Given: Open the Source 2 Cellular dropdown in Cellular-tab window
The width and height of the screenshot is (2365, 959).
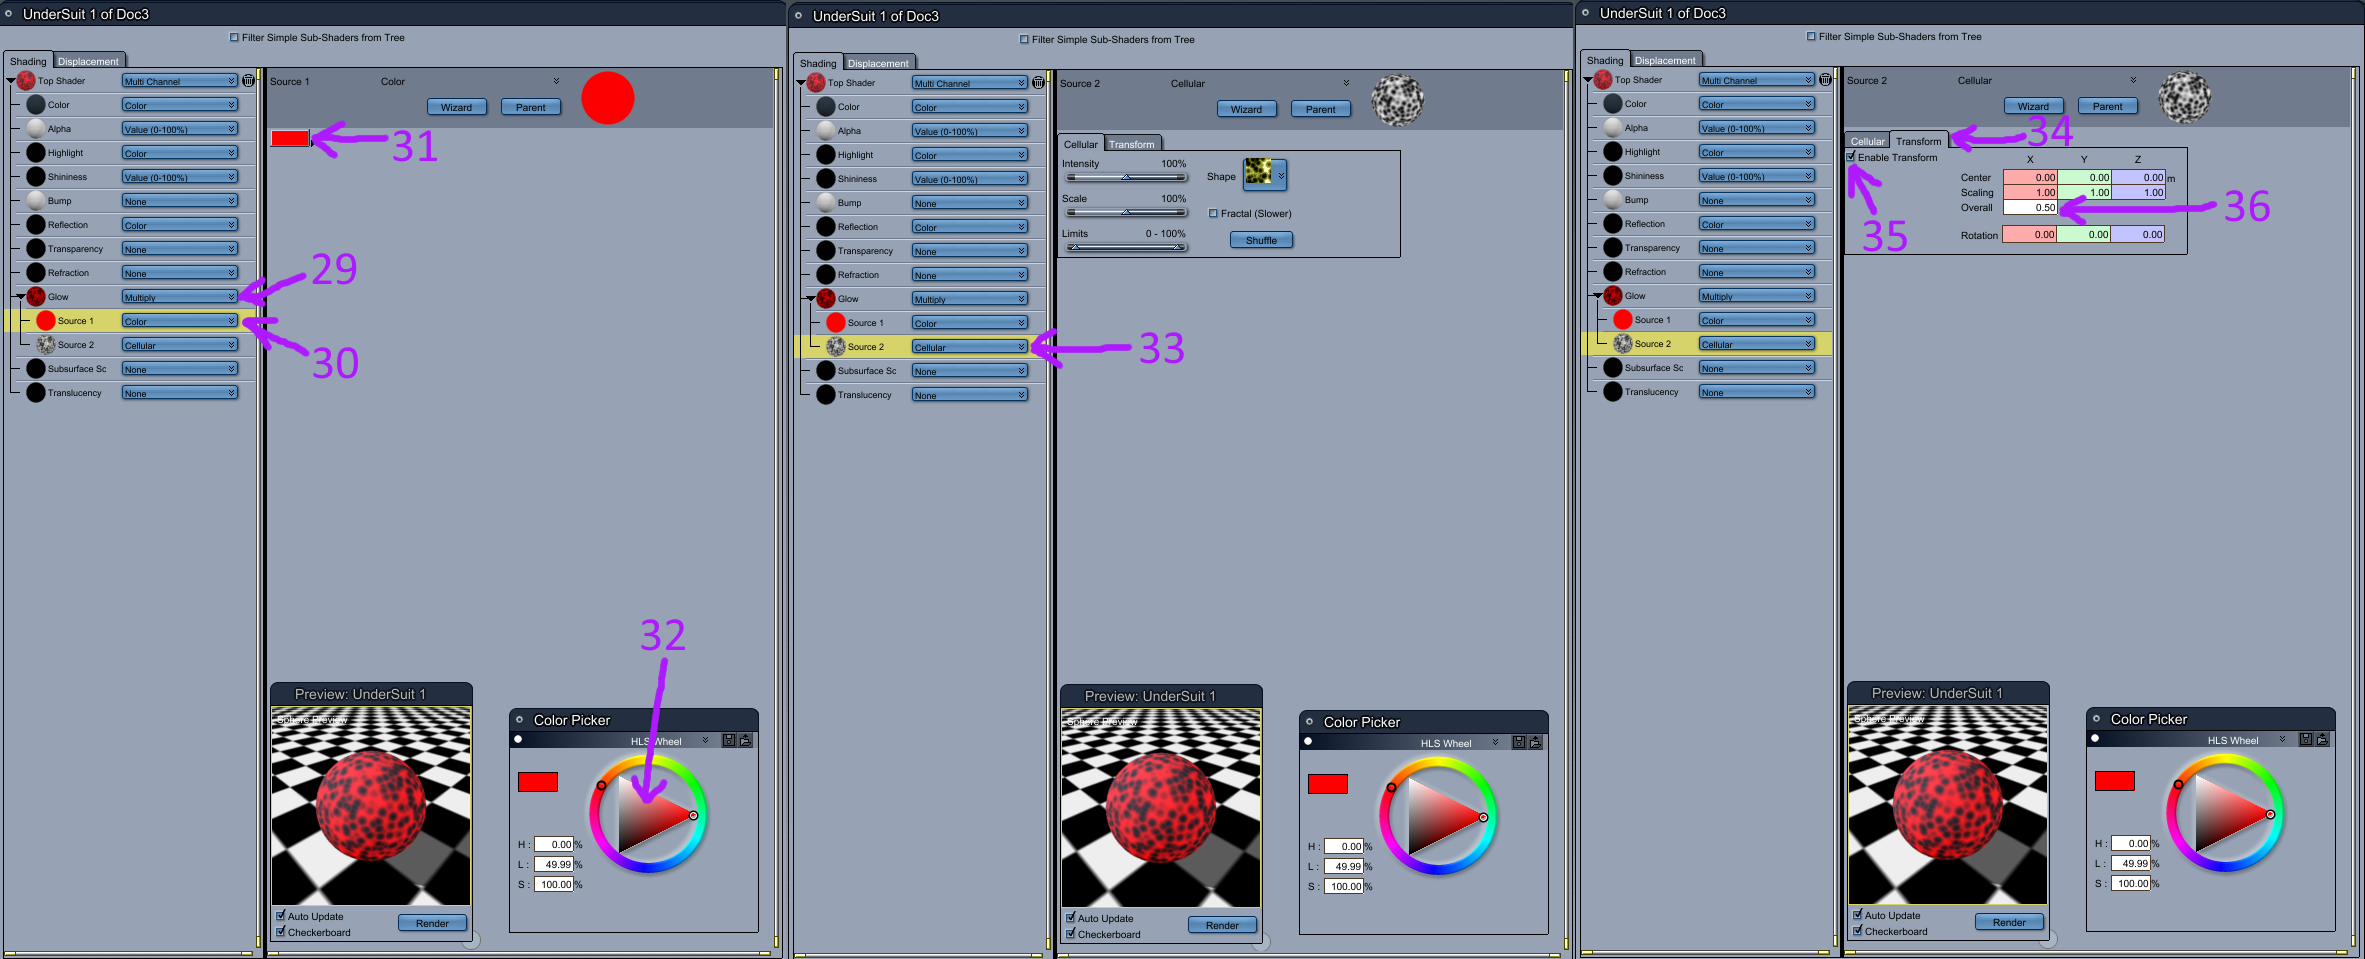Looking at the screenshot, I should 970,347.
